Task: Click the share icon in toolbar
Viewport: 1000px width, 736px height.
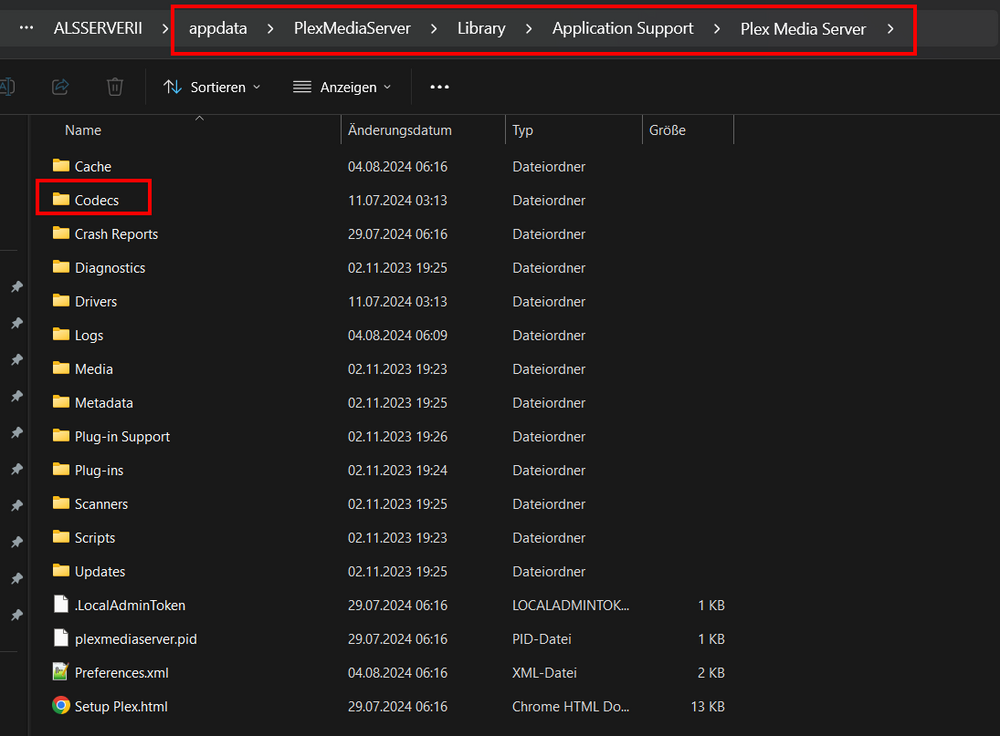Action: pos(60,87)
